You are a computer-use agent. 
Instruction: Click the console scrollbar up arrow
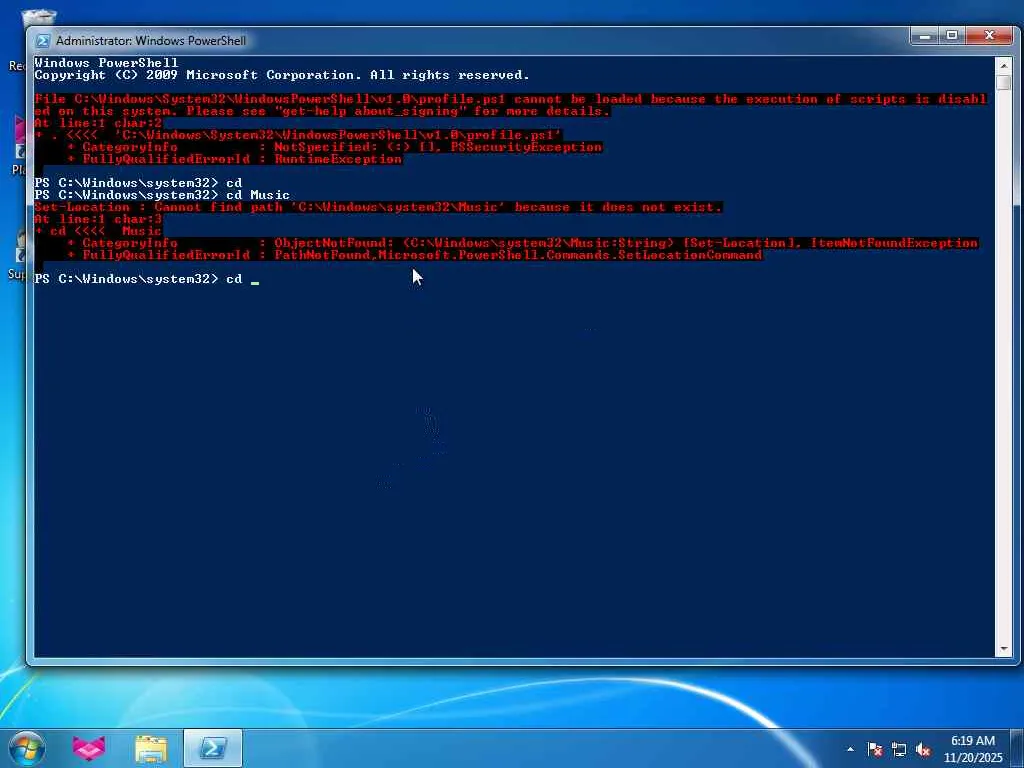point(1004,65)
